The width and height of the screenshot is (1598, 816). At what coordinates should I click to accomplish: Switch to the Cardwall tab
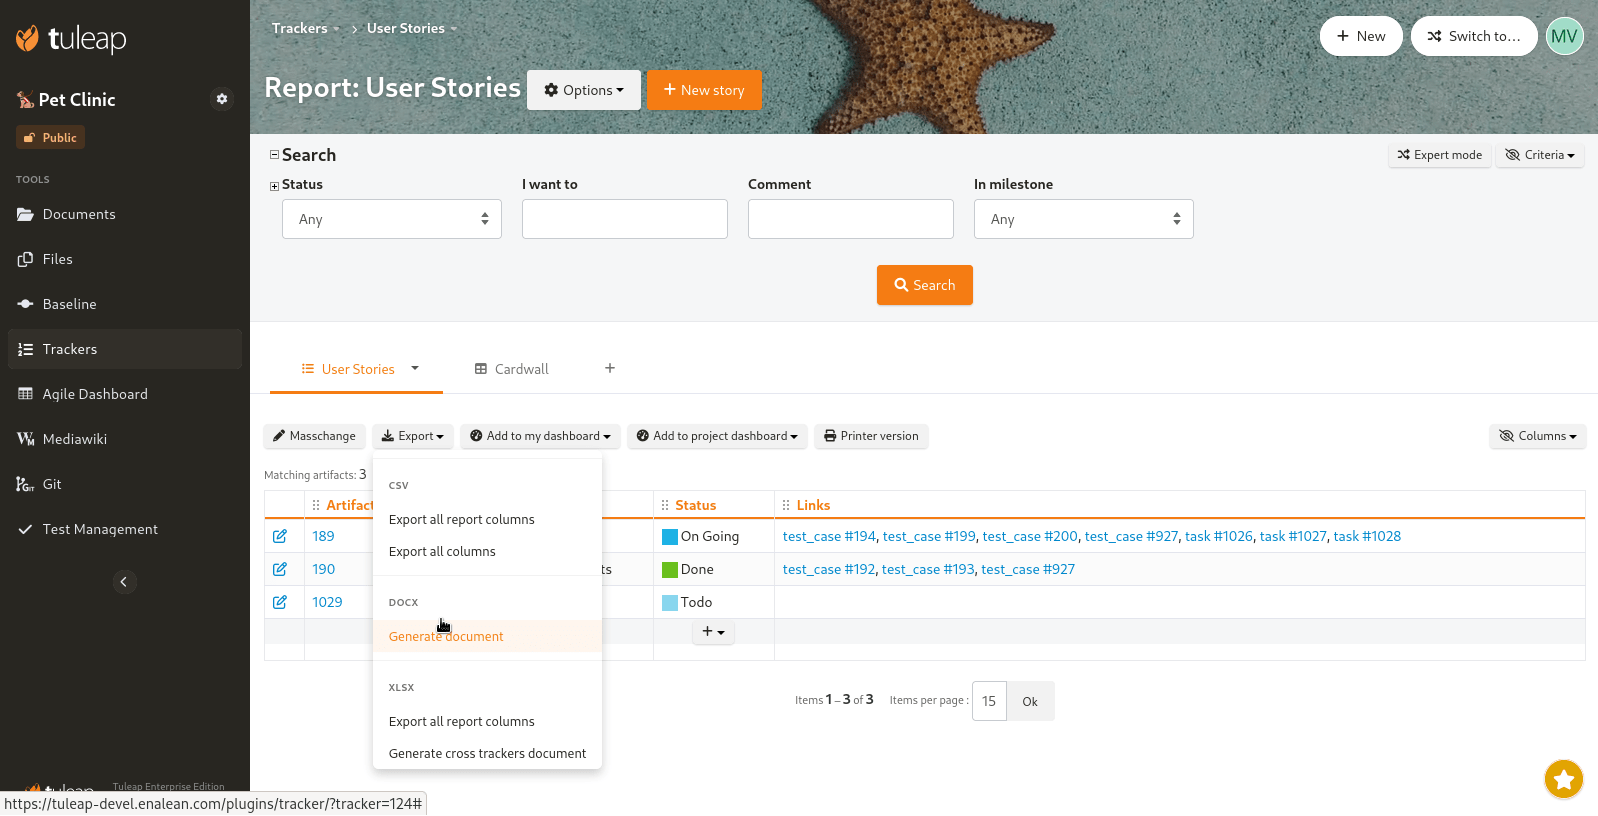pos(512,369)
